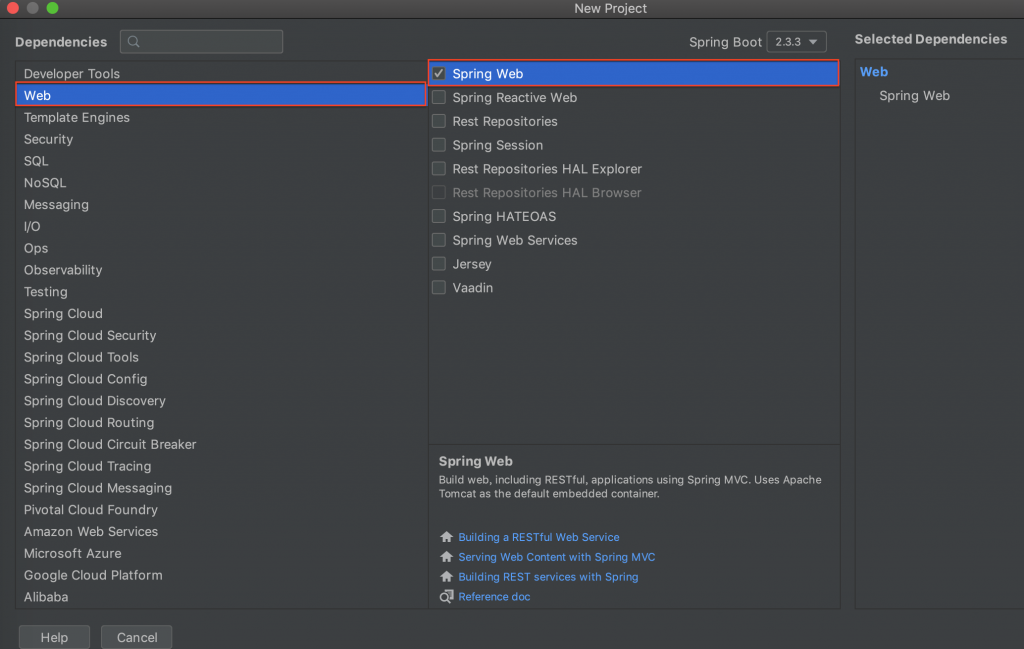Choose Spring Cloud Security category
Screen dimensions: 1024x649
coord(221,336)
